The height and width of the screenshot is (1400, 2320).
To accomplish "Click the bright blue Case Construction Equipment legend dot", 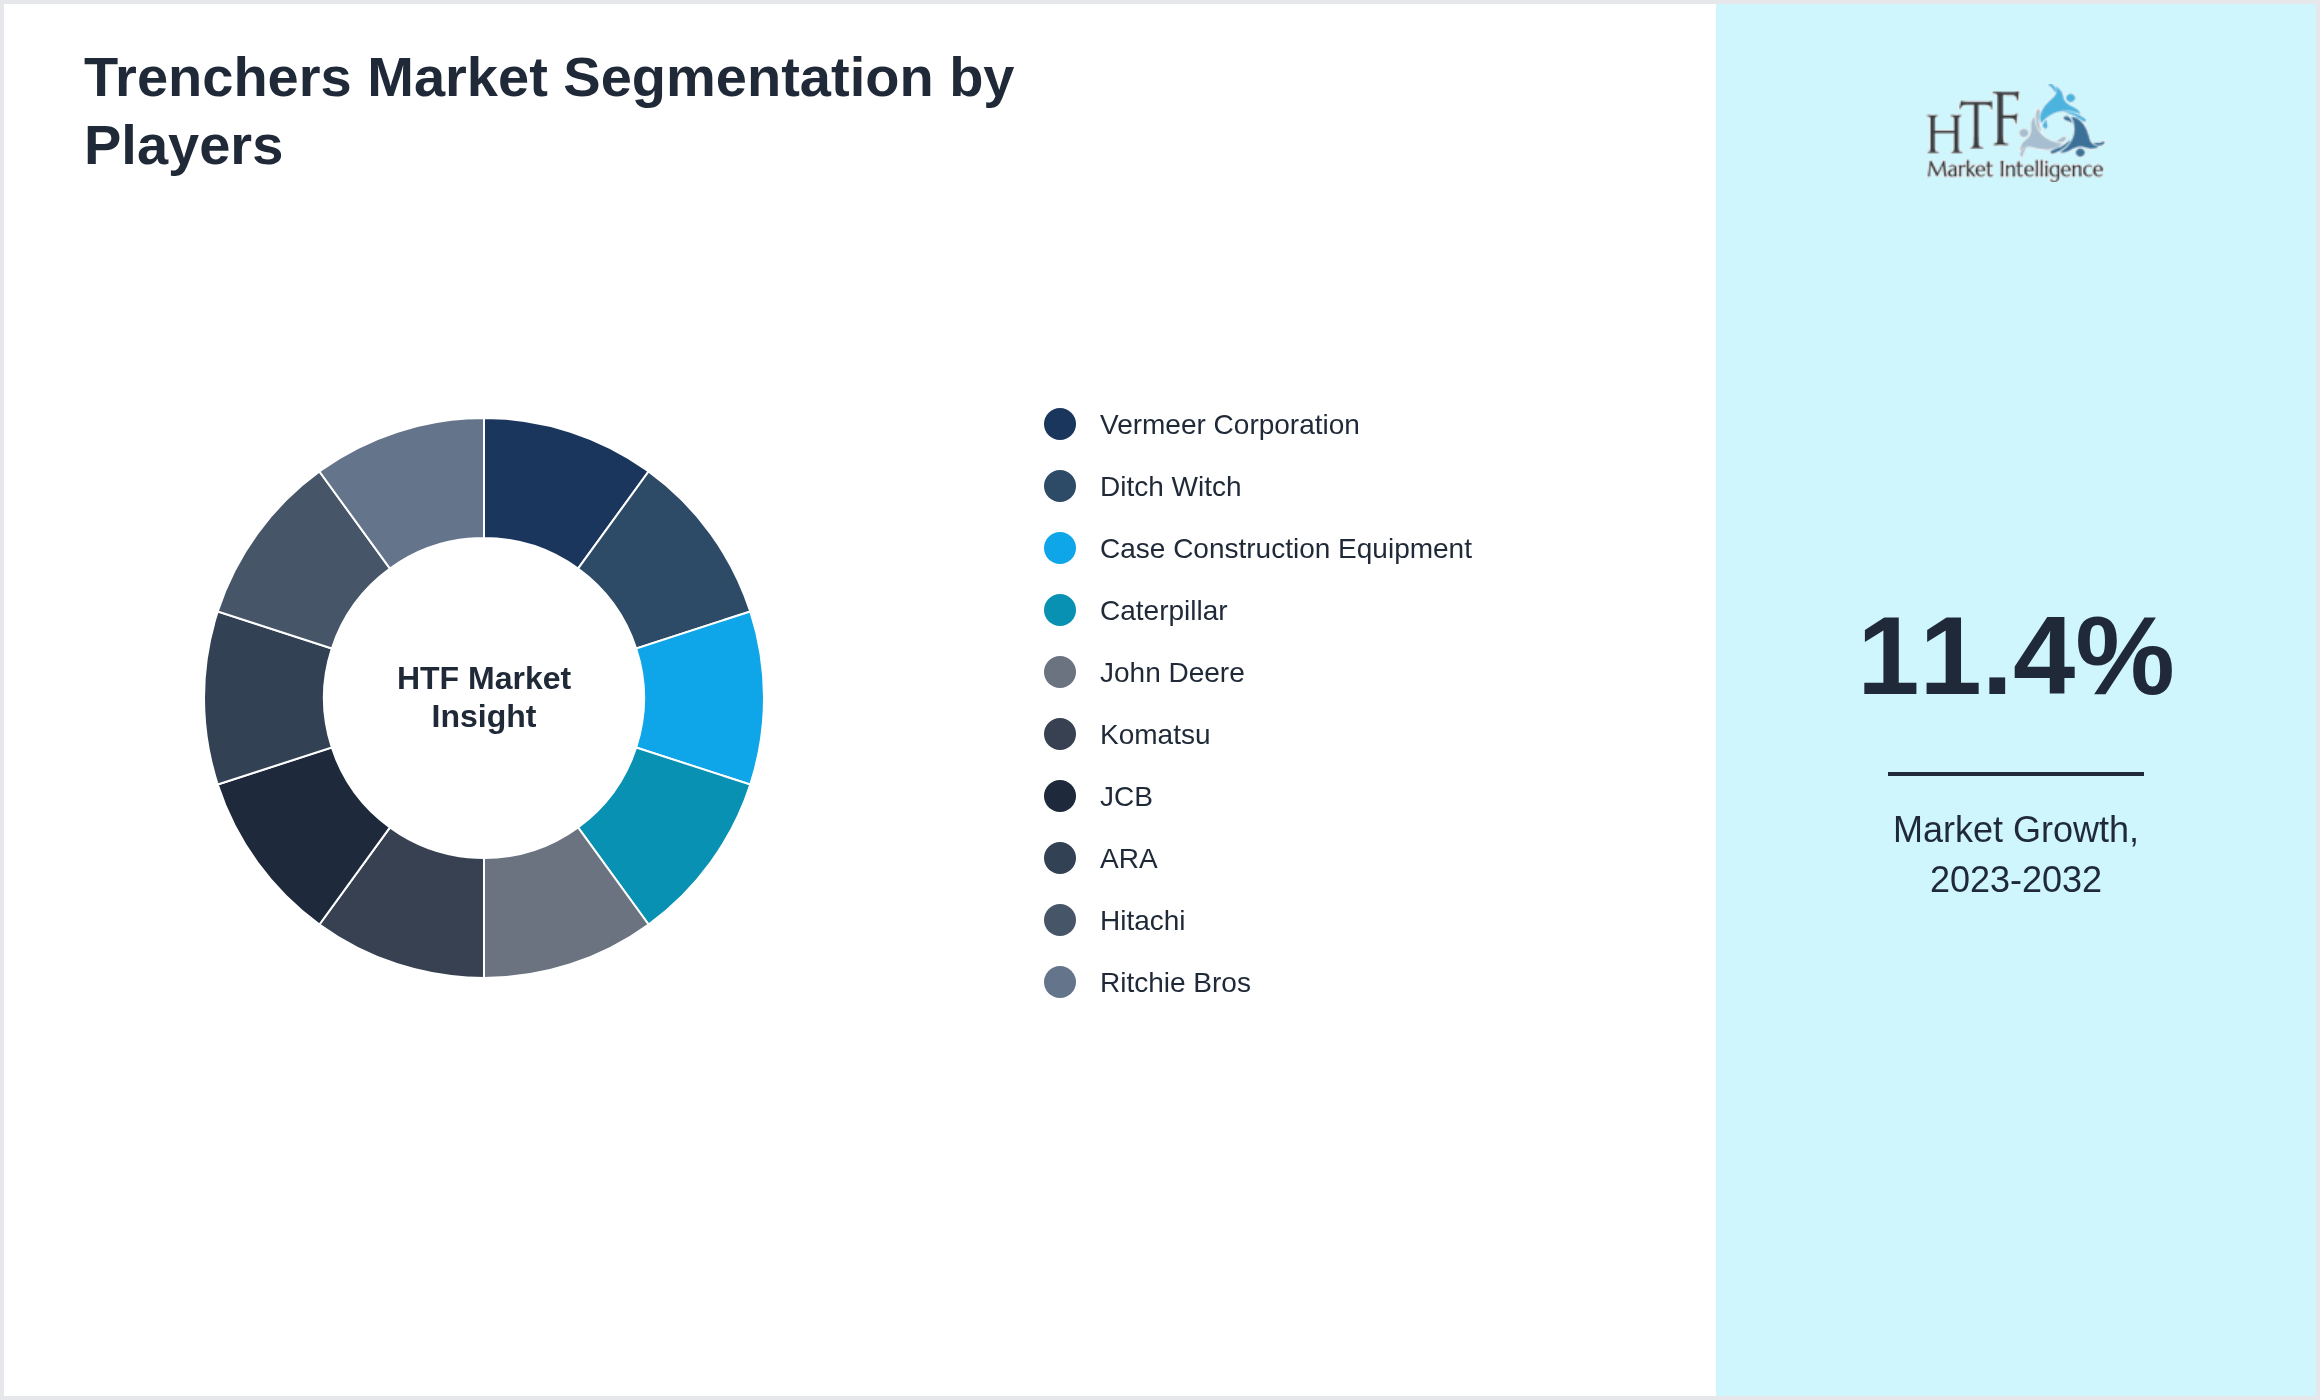I will tap(1060, 548).
